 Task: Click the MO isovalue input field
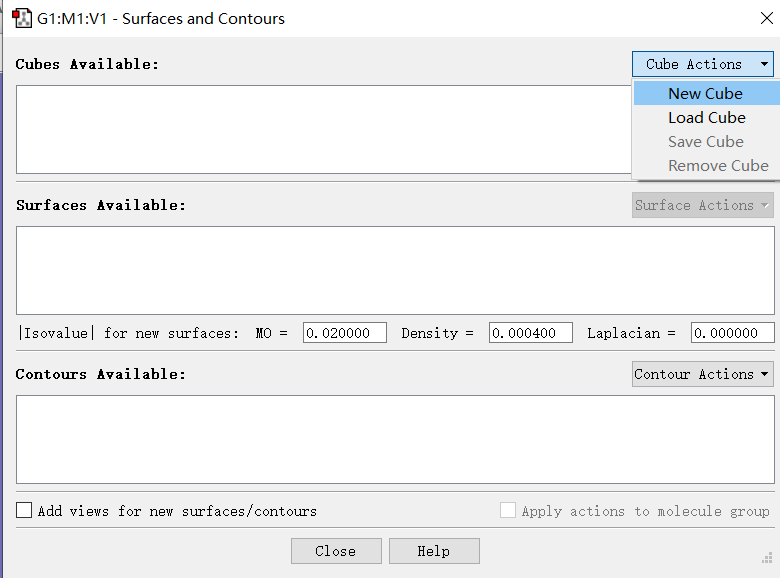(345, 333)
